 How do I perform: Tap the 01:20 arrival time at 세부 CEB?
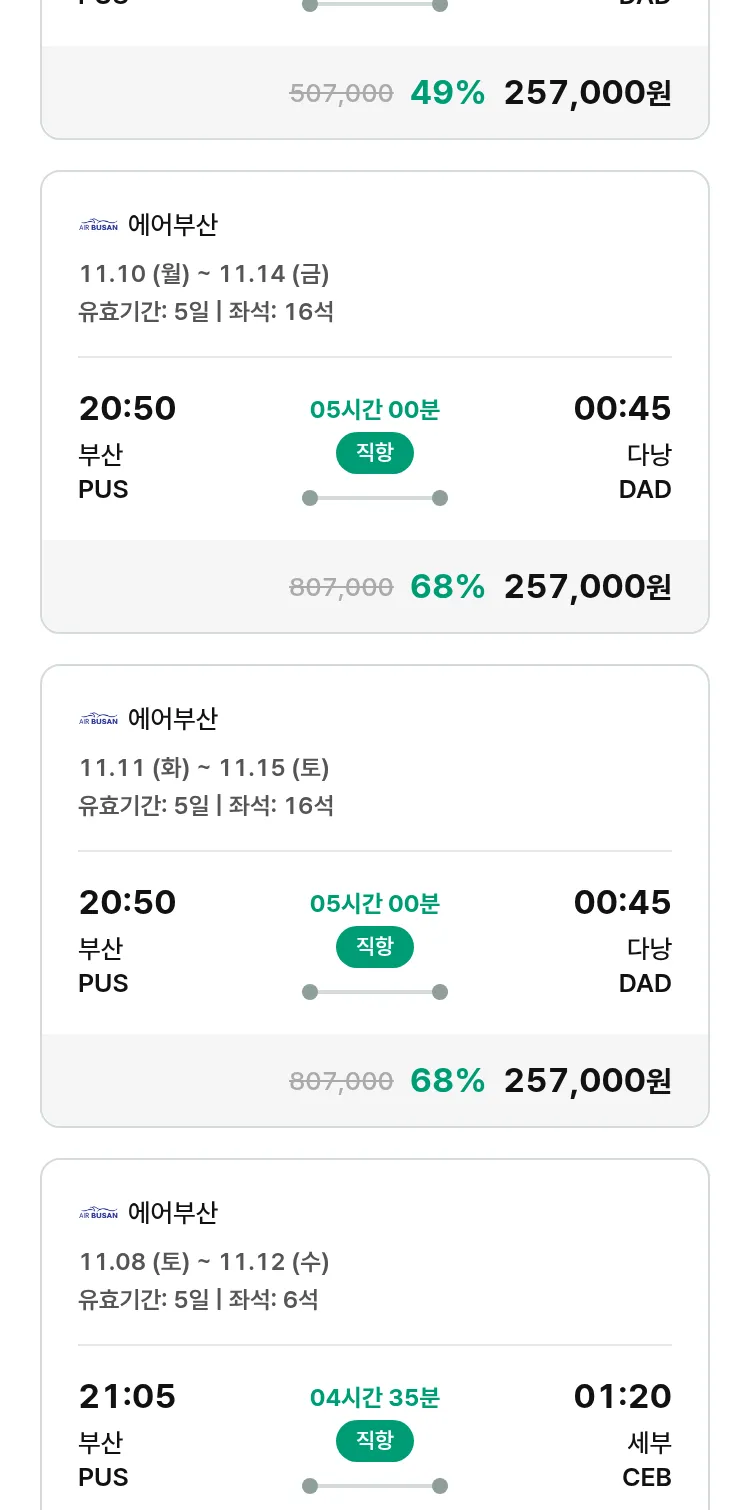click(x=622, y=1397)
